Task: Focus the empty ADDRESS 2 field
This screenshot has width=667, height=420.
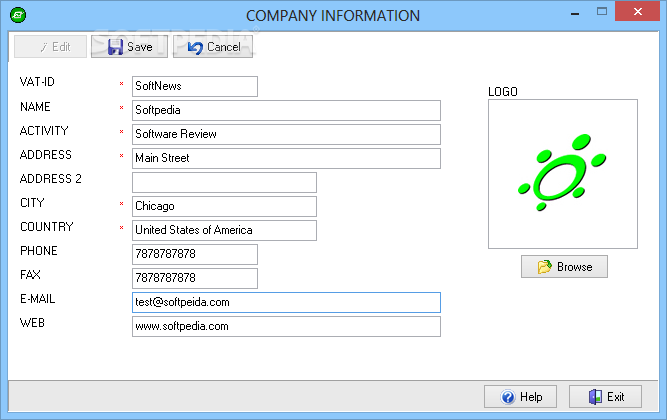Action: [224, 183]
